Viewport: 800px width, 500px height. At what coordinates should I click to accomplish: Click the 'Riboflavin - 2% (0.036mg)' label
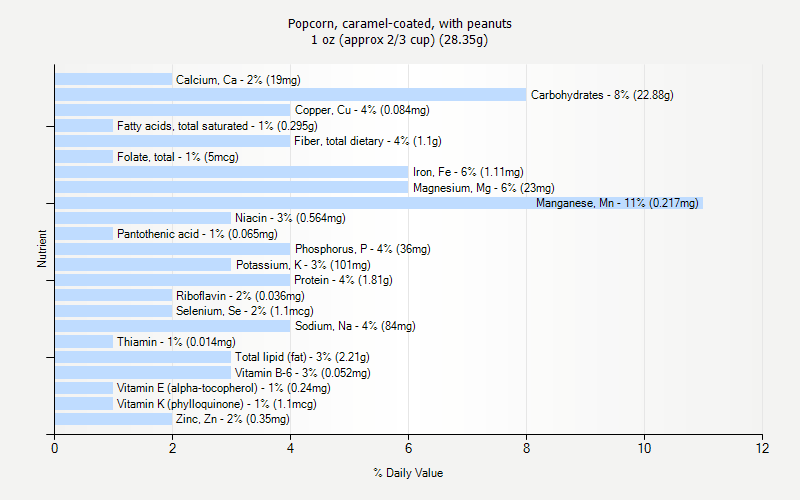240,296
